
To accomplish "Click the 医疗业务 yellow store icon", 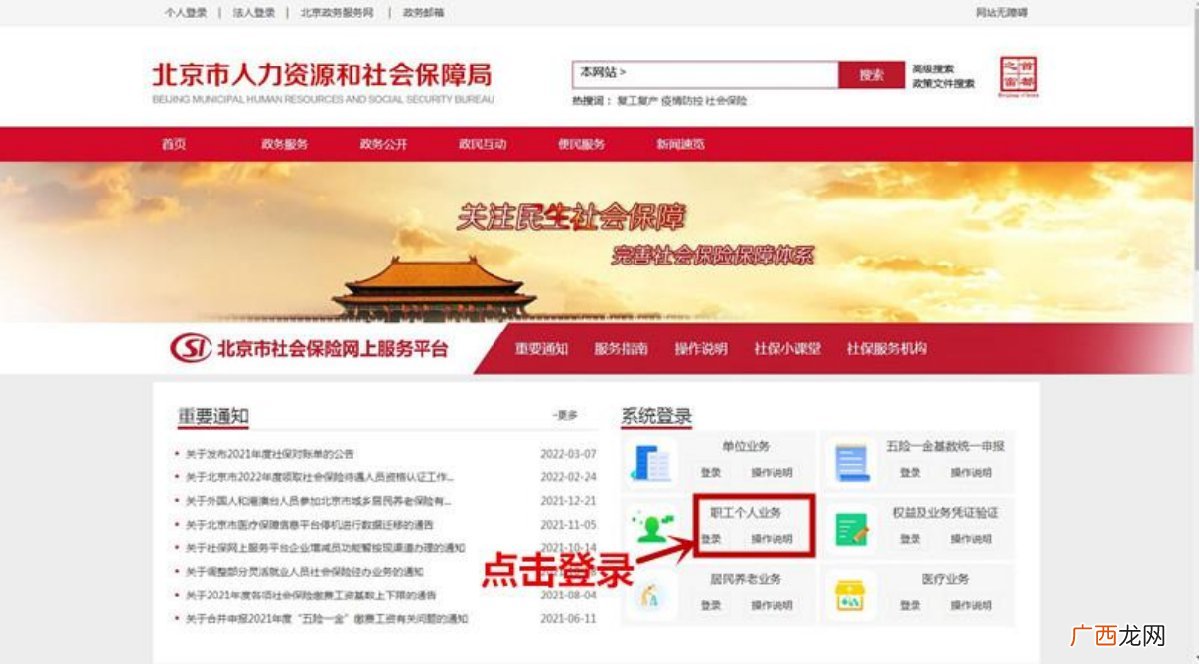I will pyautogui.click(x=851, y=595).
